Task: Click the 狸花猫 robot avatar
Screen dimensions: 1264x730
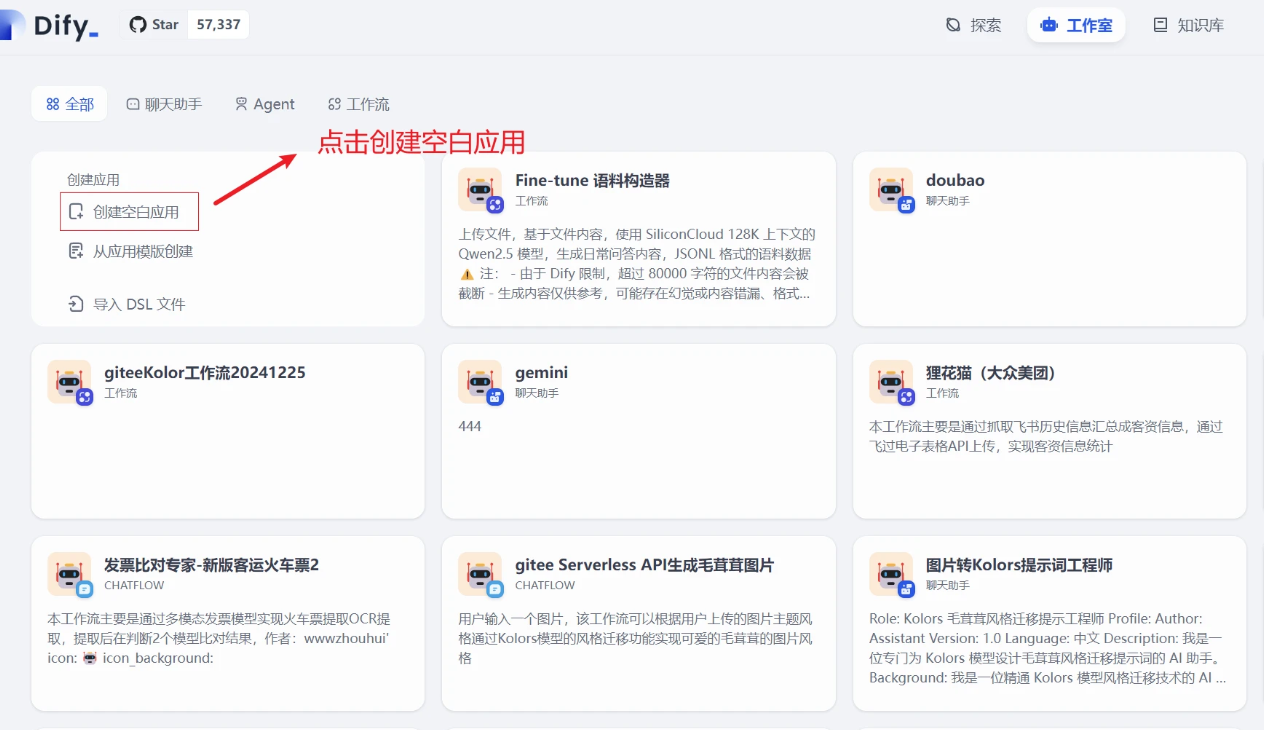Action: coord(891,382)
